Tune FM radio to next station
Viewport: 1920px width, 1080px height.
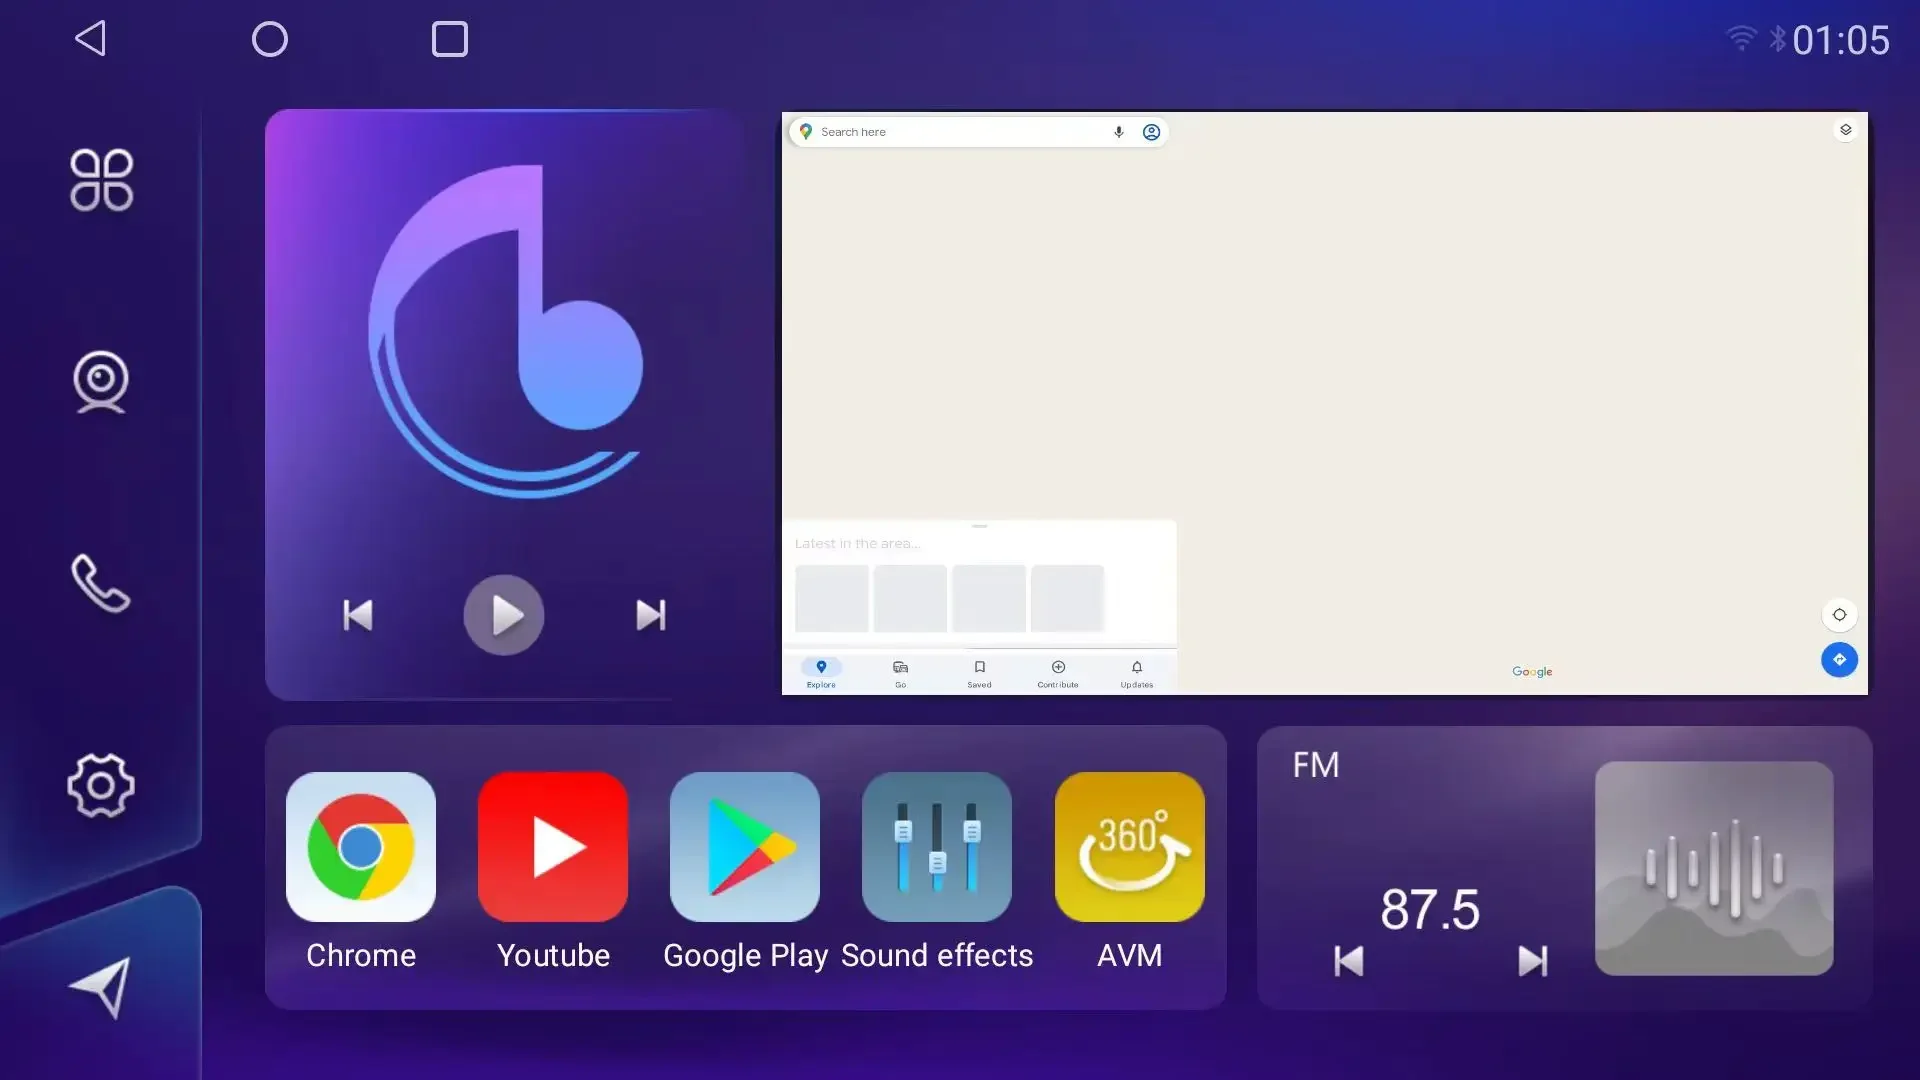pos(1533,961)
